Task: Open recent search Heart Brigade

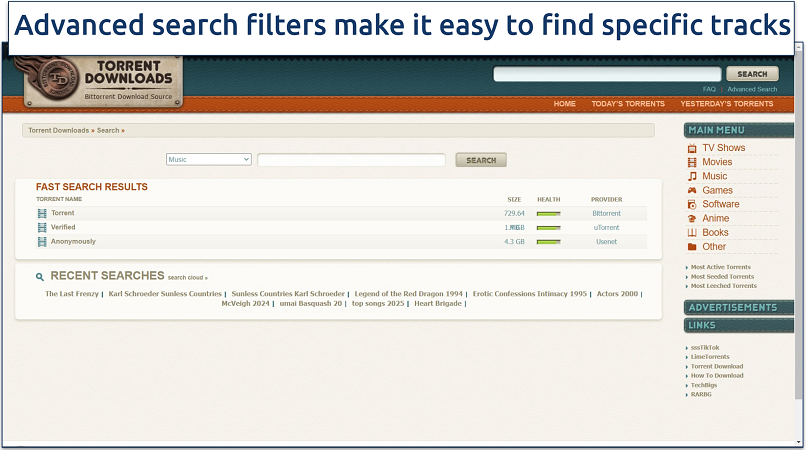Action: tap(438, 304)
